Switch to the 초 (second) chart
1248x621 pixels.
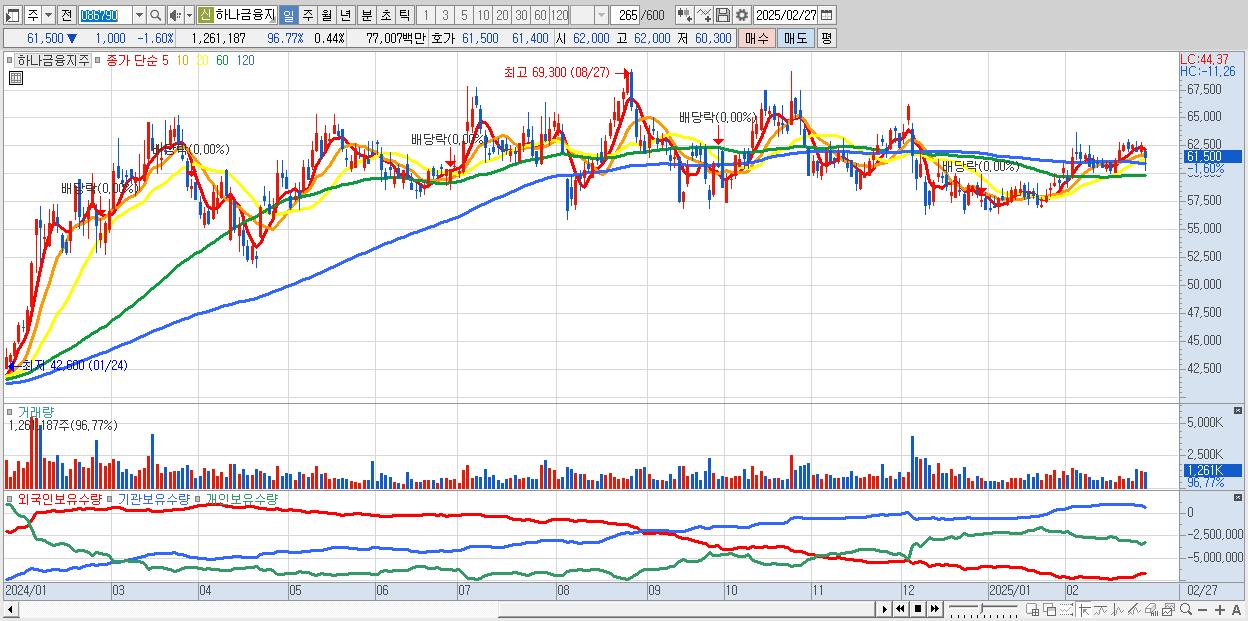pyautogui.click(x=385, y=15)
